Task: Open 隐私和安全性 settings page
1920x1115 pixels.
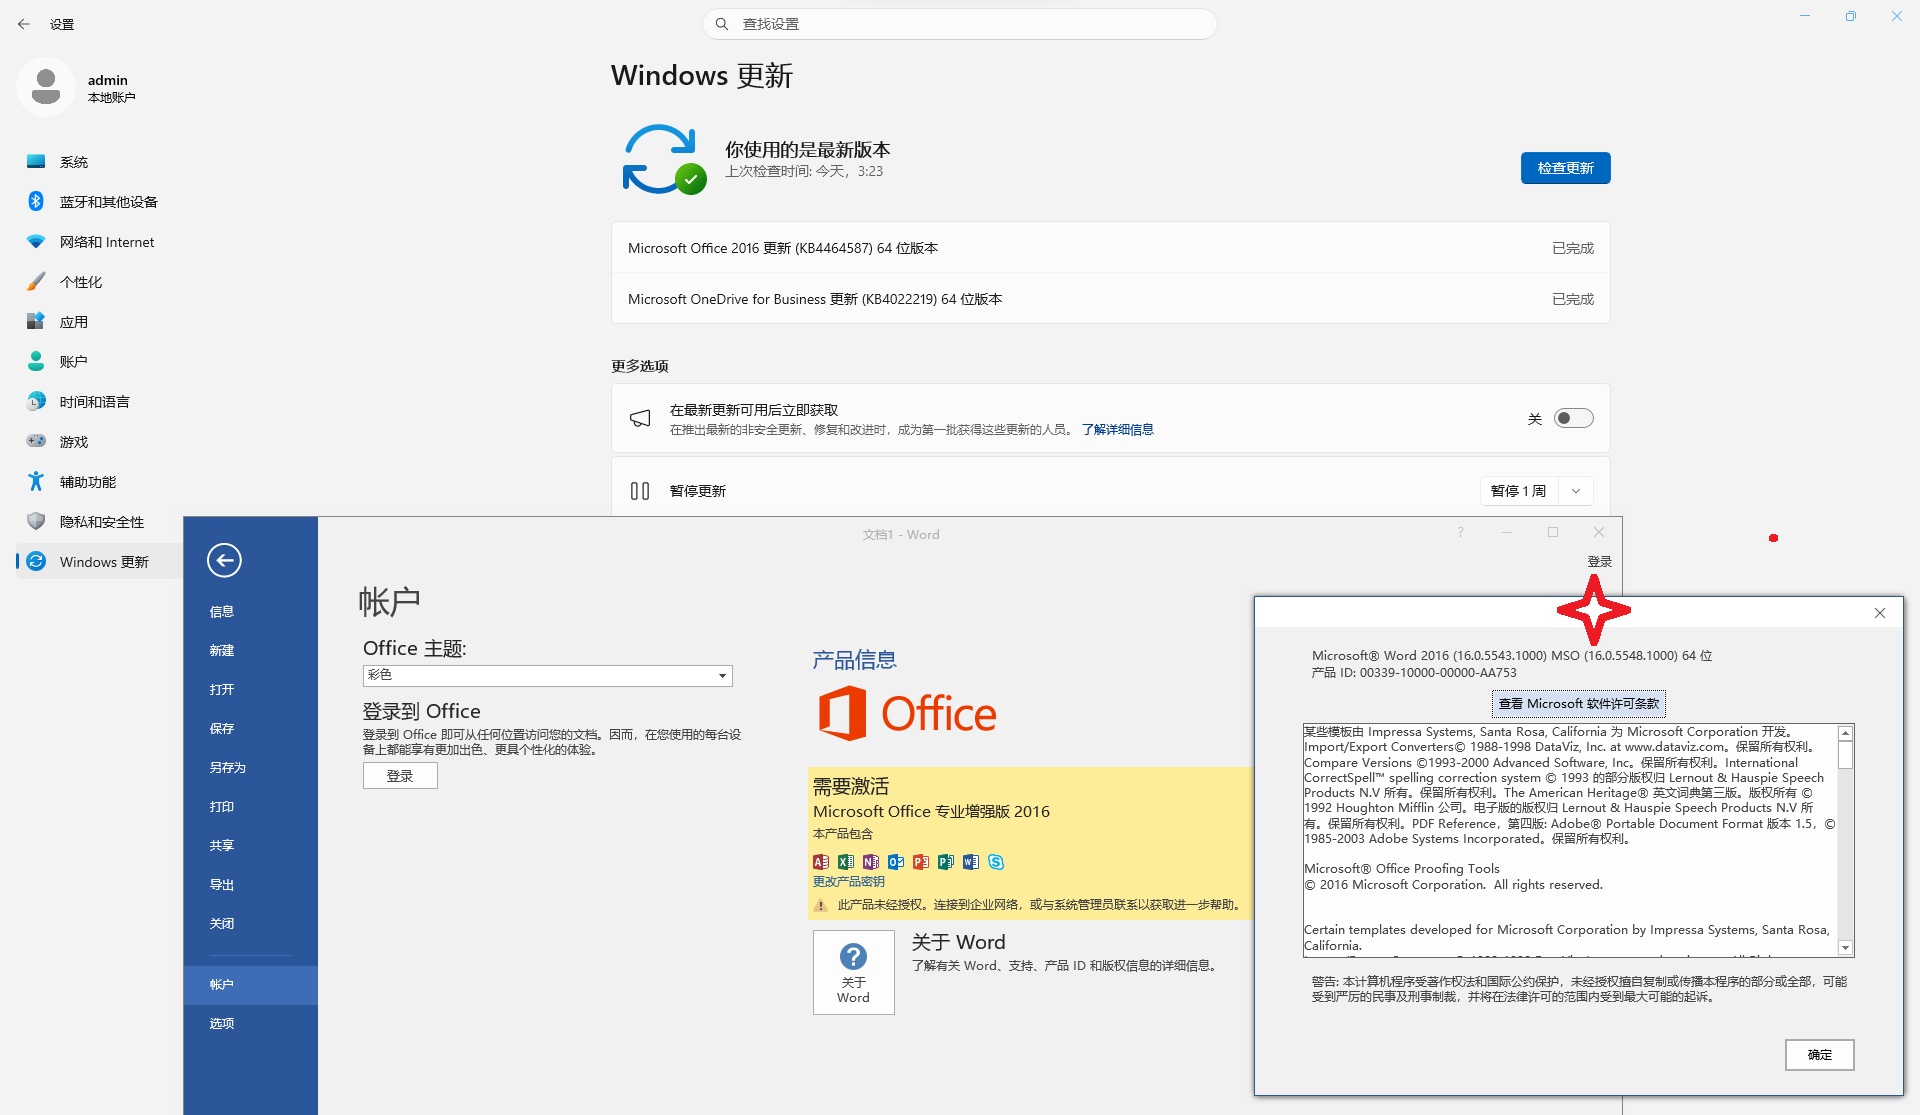Action: 101,522
